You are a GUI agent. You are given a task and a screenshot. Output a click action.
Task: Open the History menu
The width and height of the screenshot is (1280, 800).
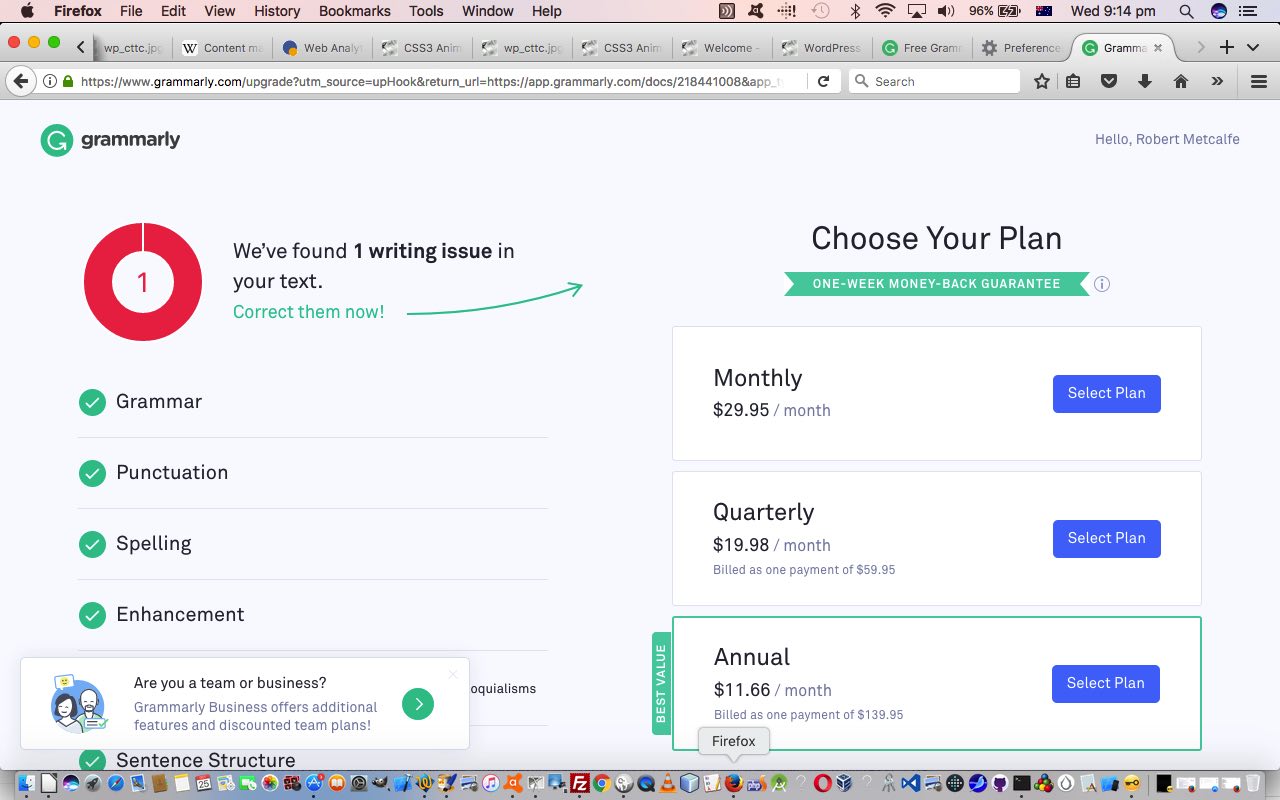(277, 11)
